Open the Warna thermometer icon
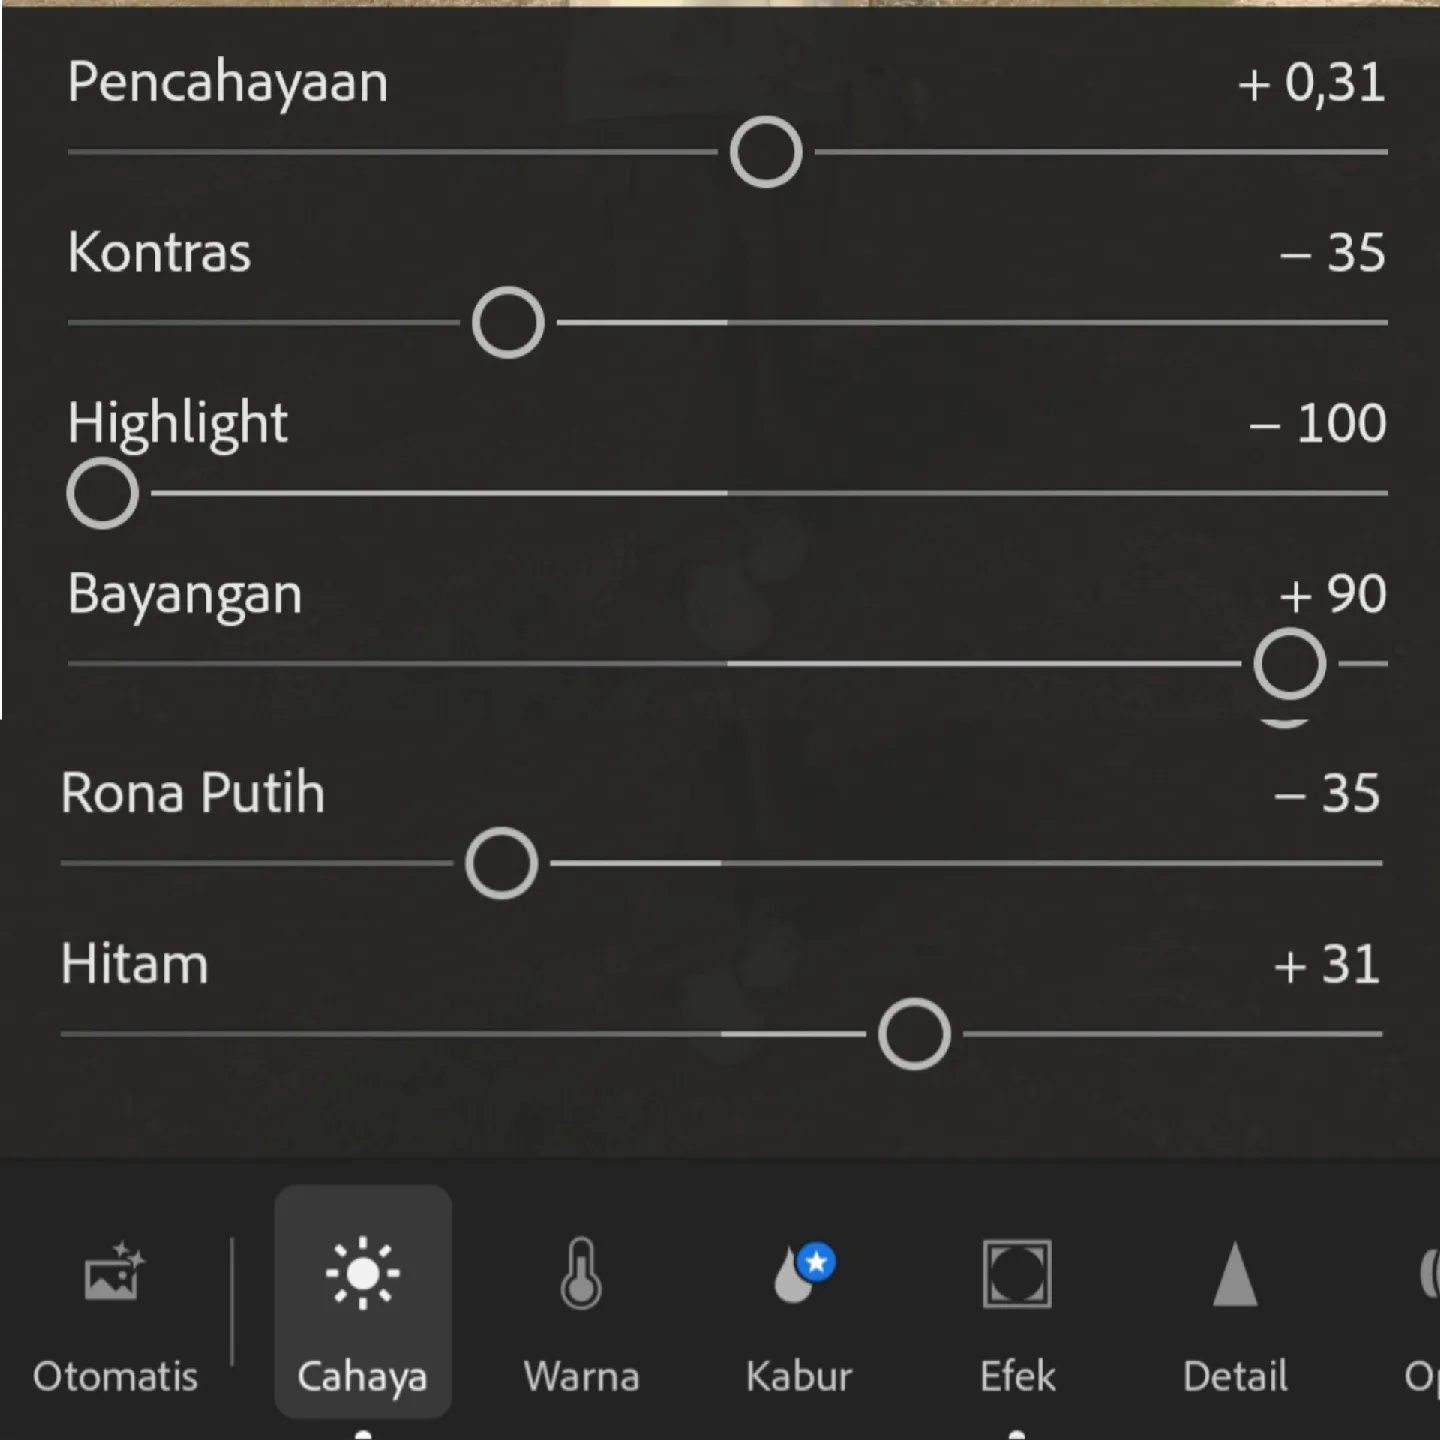This screenshot has height=1440, width=1440. coord(581,1273)
